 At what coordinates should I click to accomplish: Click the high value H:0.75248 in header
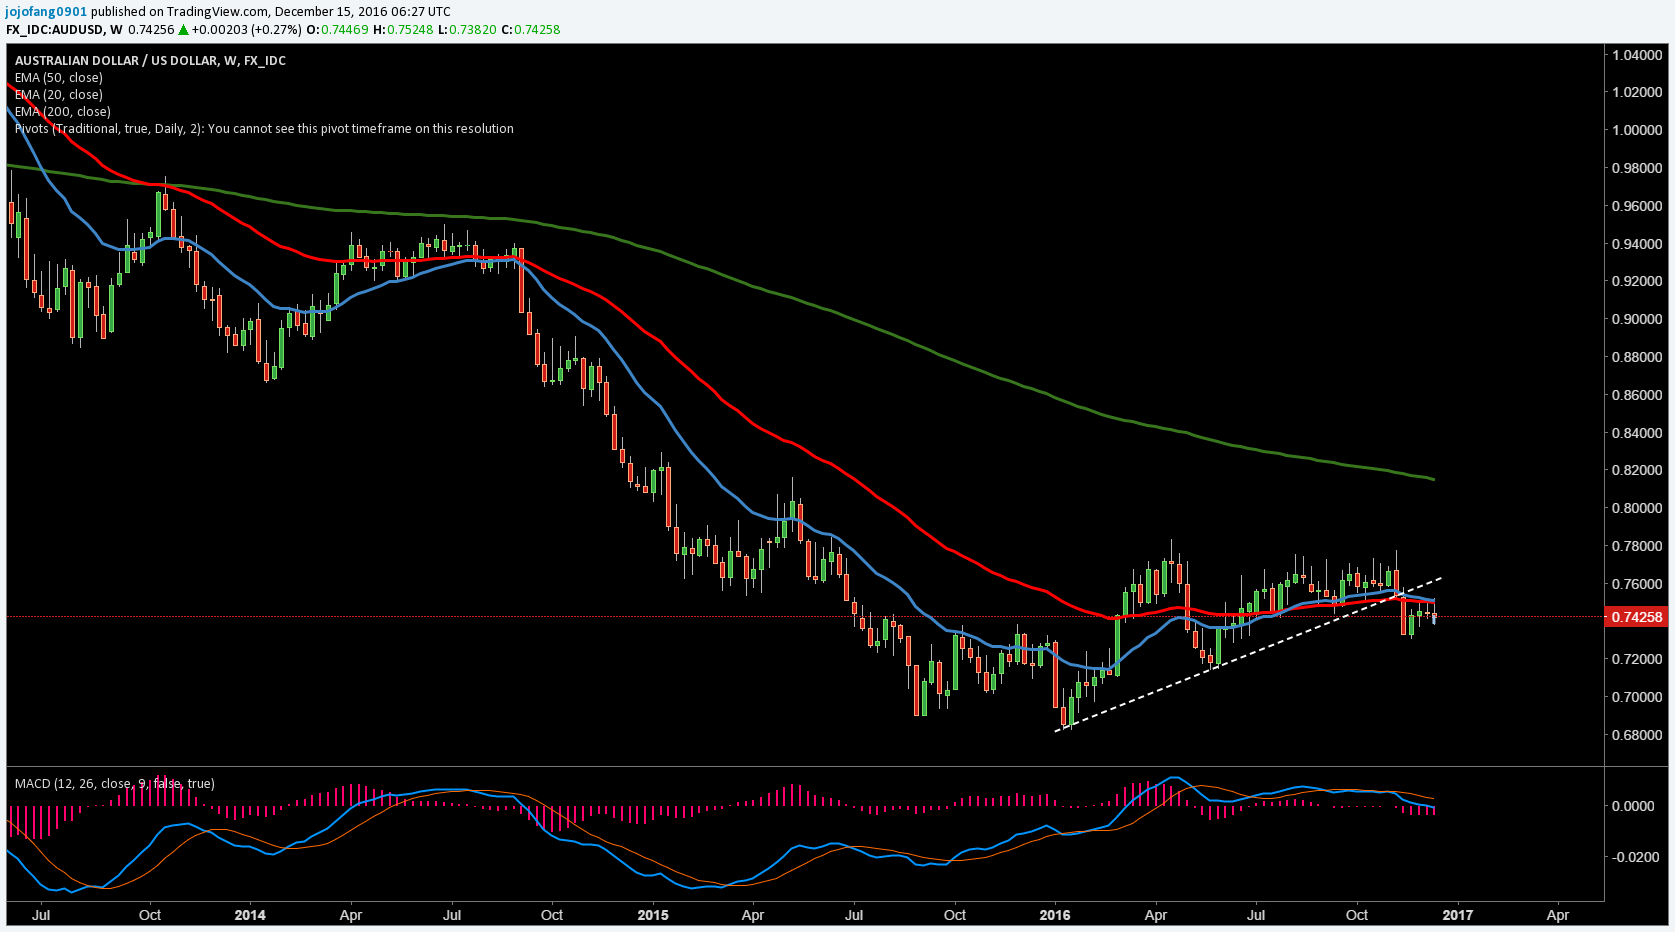tap(403, 29)
